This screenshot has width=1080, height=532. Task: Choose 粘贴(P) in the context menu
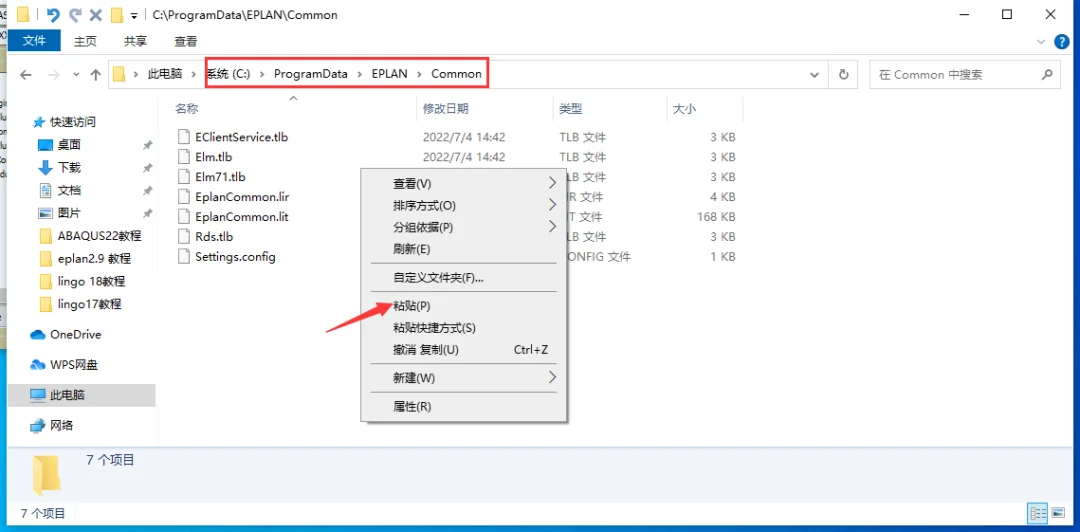click(464, 306)
